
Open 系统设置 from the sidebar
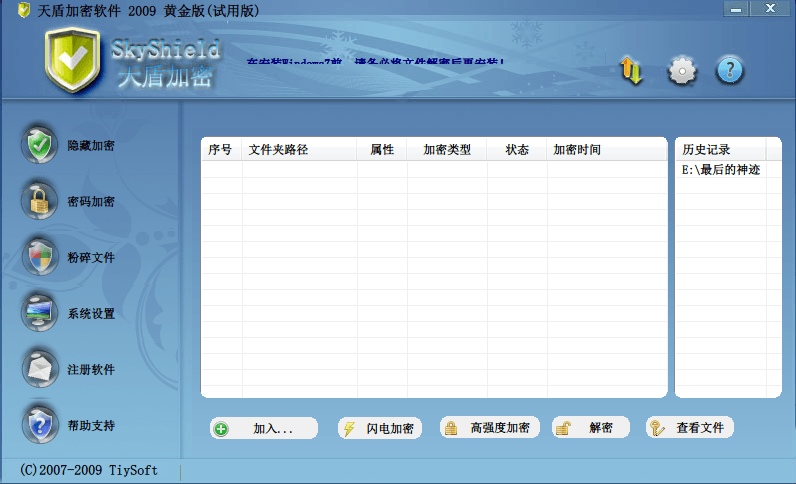pyautogui.click(x=91, y=313)
